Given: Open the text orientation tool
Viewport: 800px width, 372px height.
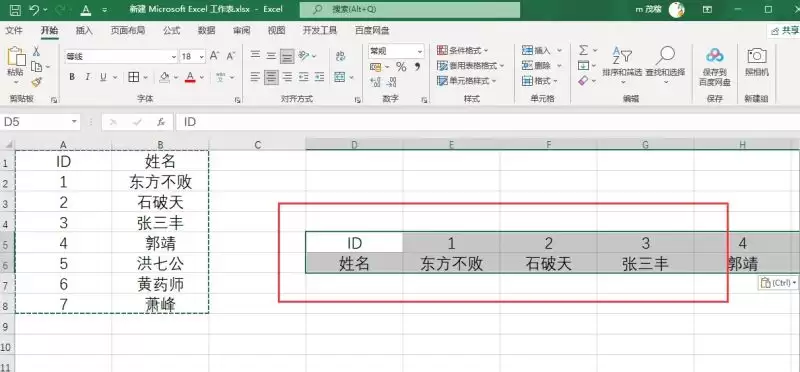Looking at the screenshot, I should (304, 56).
